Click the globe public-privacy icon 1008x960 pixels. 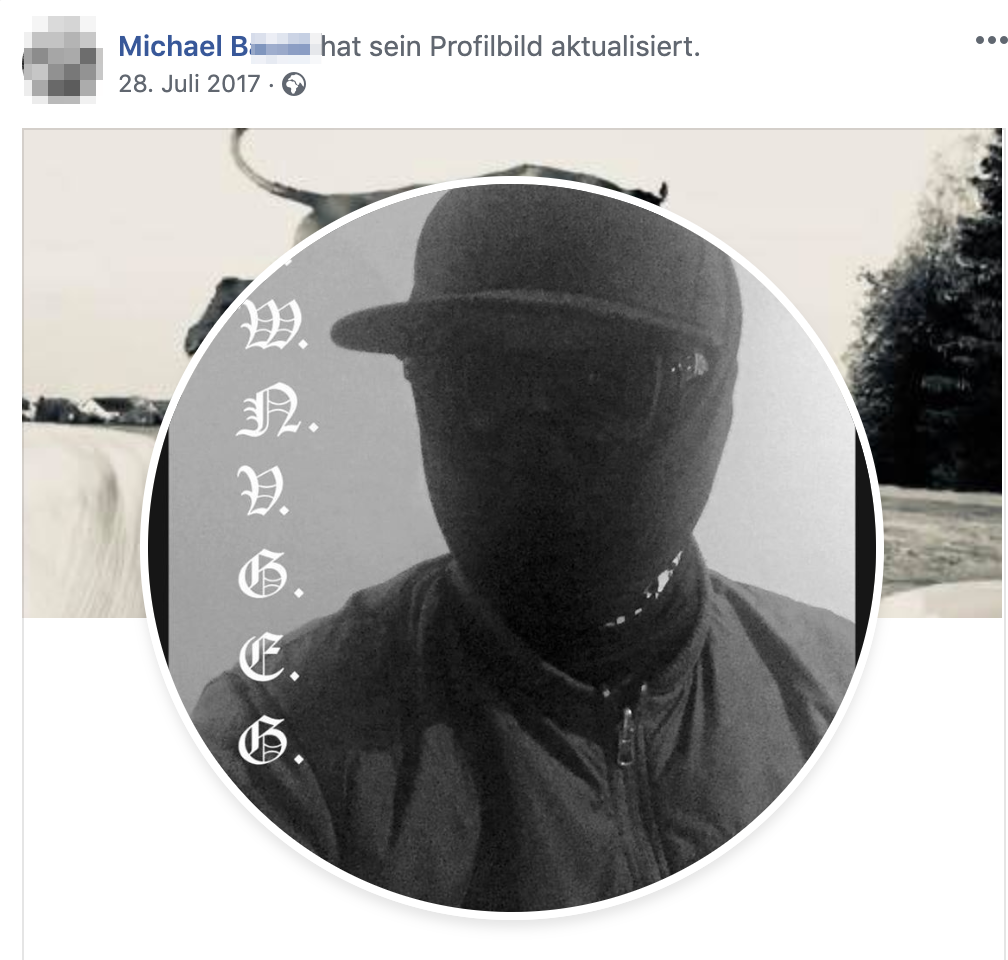click(294, 85)
